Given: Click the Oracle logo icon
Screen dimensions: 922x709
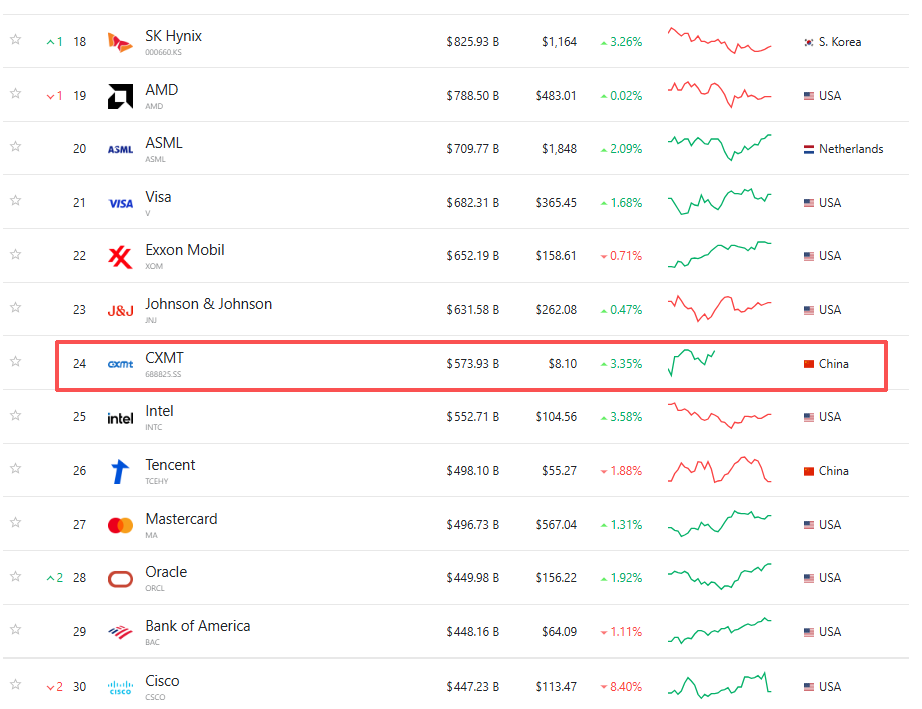Looking at the screenshot, I should pyautogui.click(x=120, y=579).
